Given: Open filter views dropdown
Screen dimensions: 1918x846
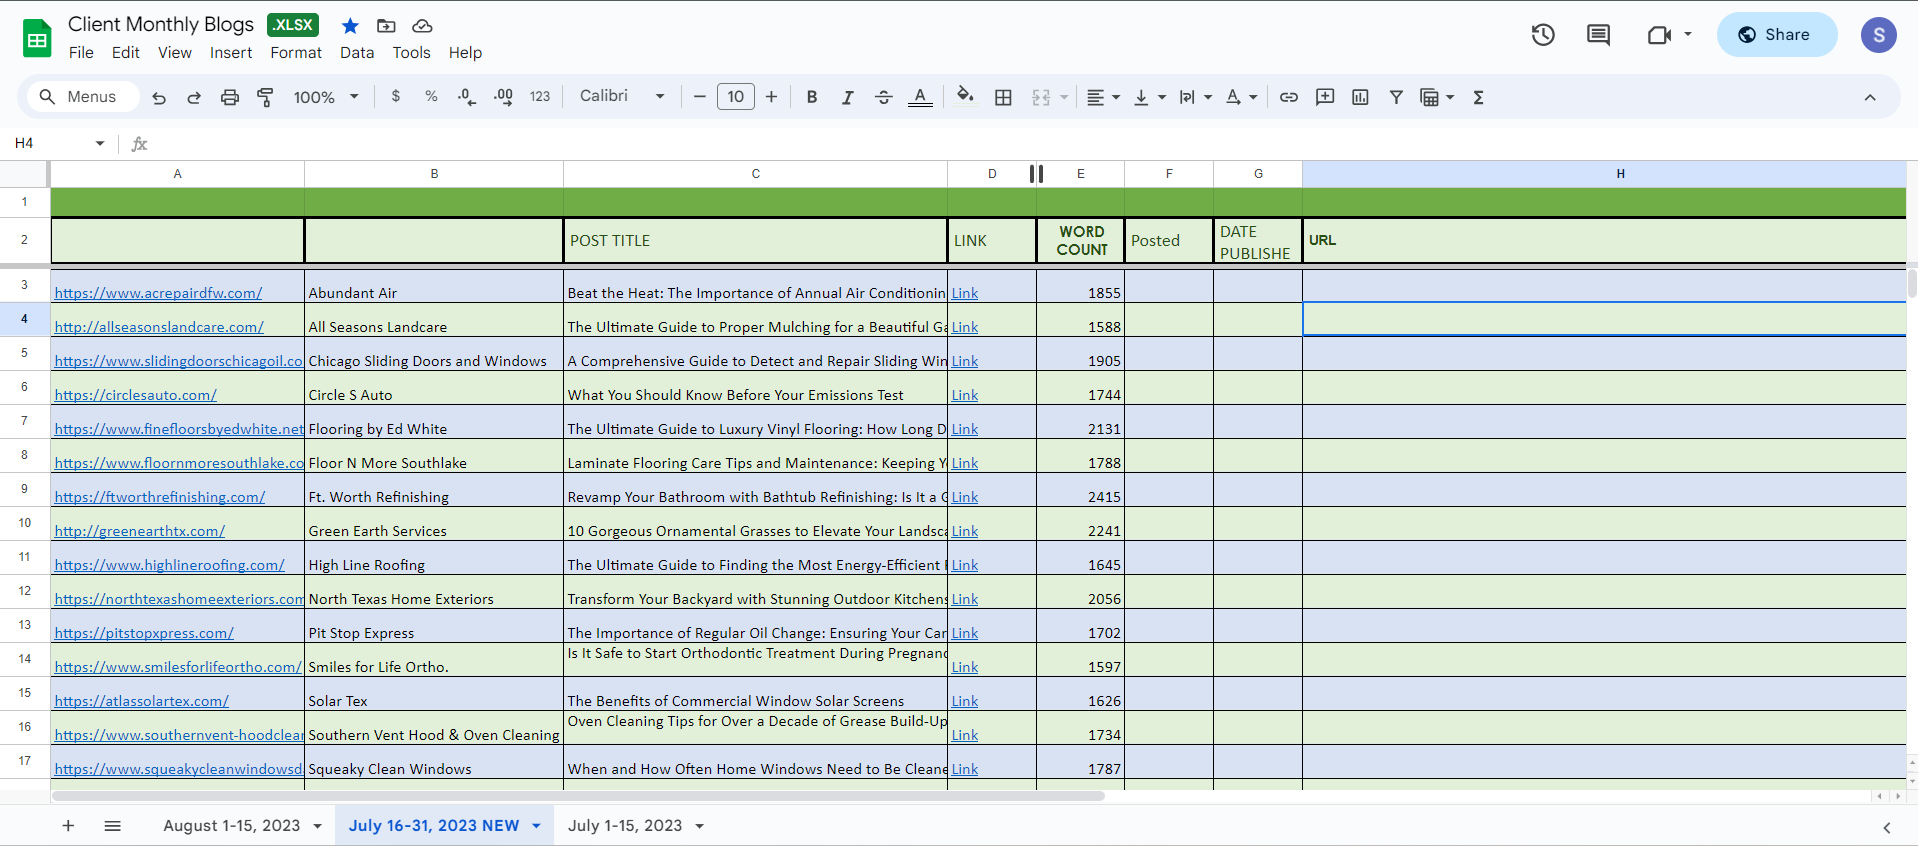Looking at the screenshot, I should 1437,97.
